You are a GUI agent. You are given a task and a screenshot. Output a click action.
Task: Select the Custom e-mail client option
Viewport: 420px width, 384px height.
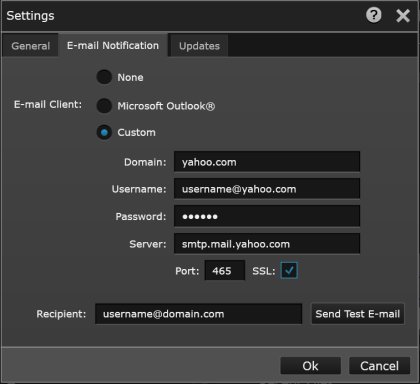[104, 133]
